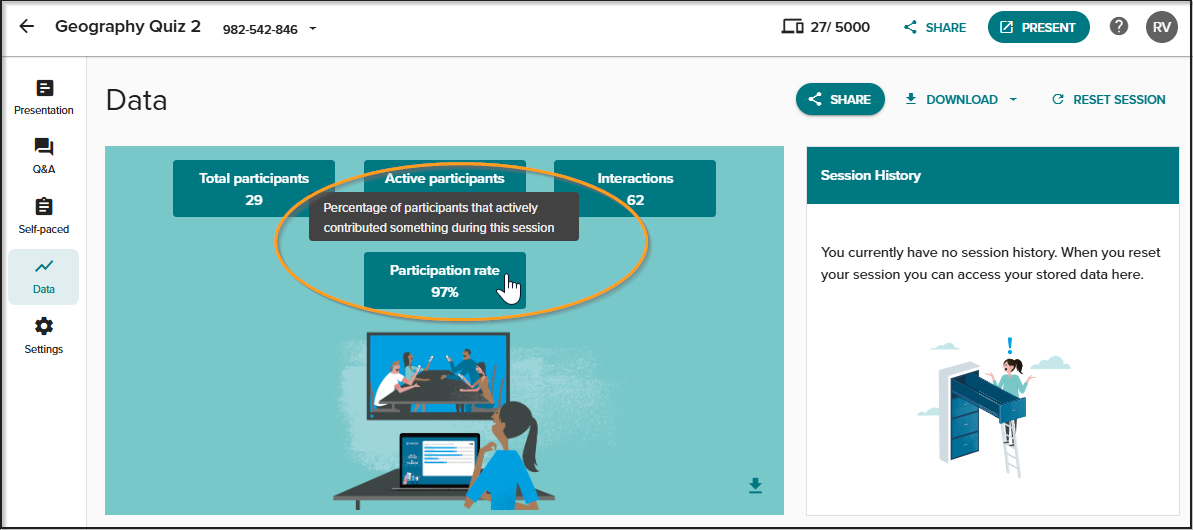Select the Participation rate tile
The width and height of the screenshot is (1193, 530).
[x=445, y=281]
